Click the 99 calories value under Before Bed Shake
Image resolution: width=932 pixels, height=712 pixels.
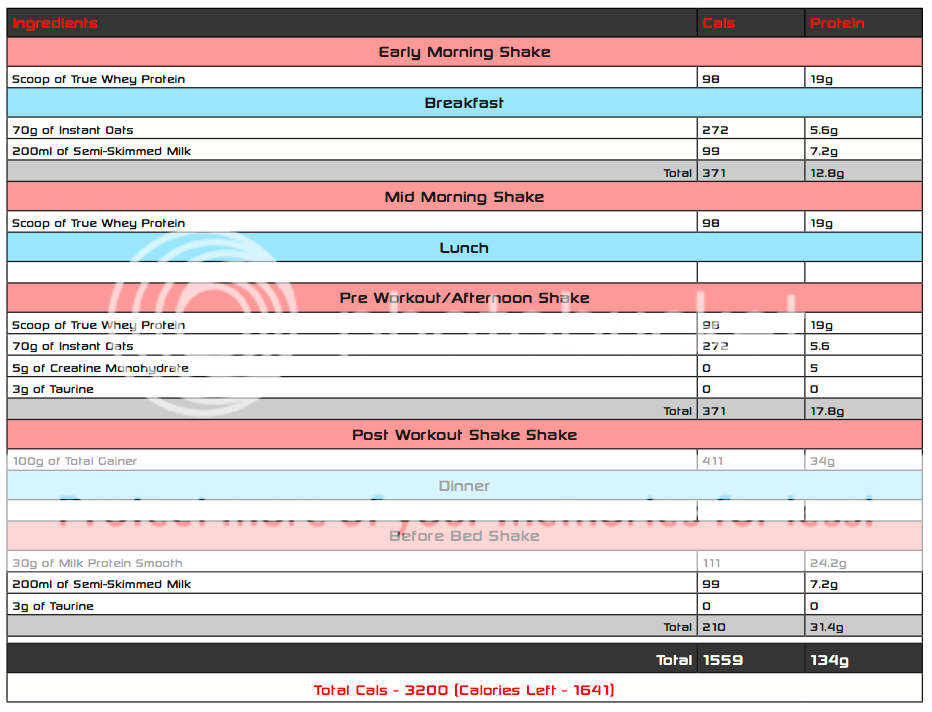tap(711, 584)
